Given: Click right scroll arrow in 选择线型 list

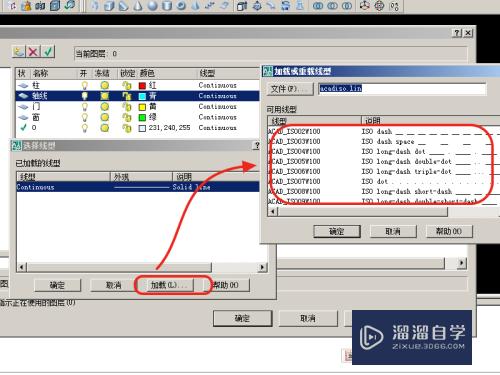Looking at the screenshot, I should (263, 267).
